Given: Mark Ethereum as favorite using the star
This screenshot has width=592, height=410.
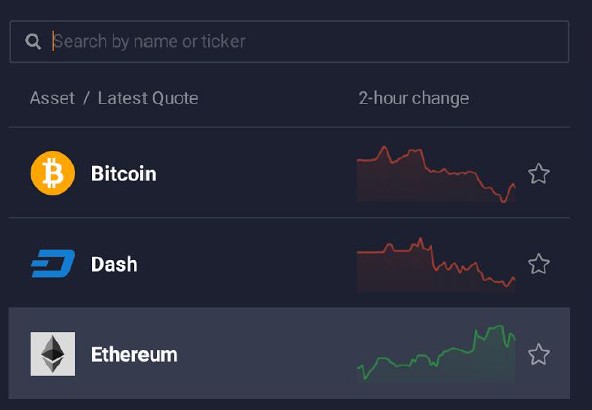Looking at the screenshot, I should pos(539,354).
